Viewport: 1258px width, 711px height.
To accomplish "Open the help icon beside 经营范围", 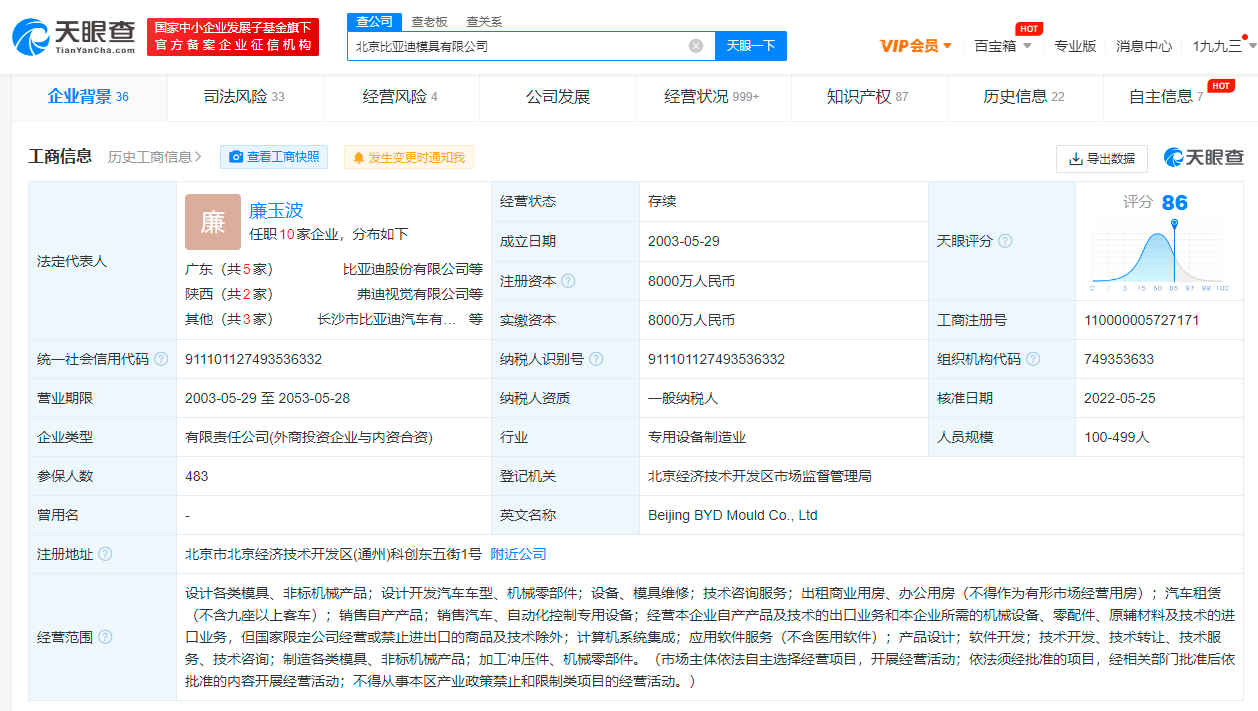I will 105,637.
